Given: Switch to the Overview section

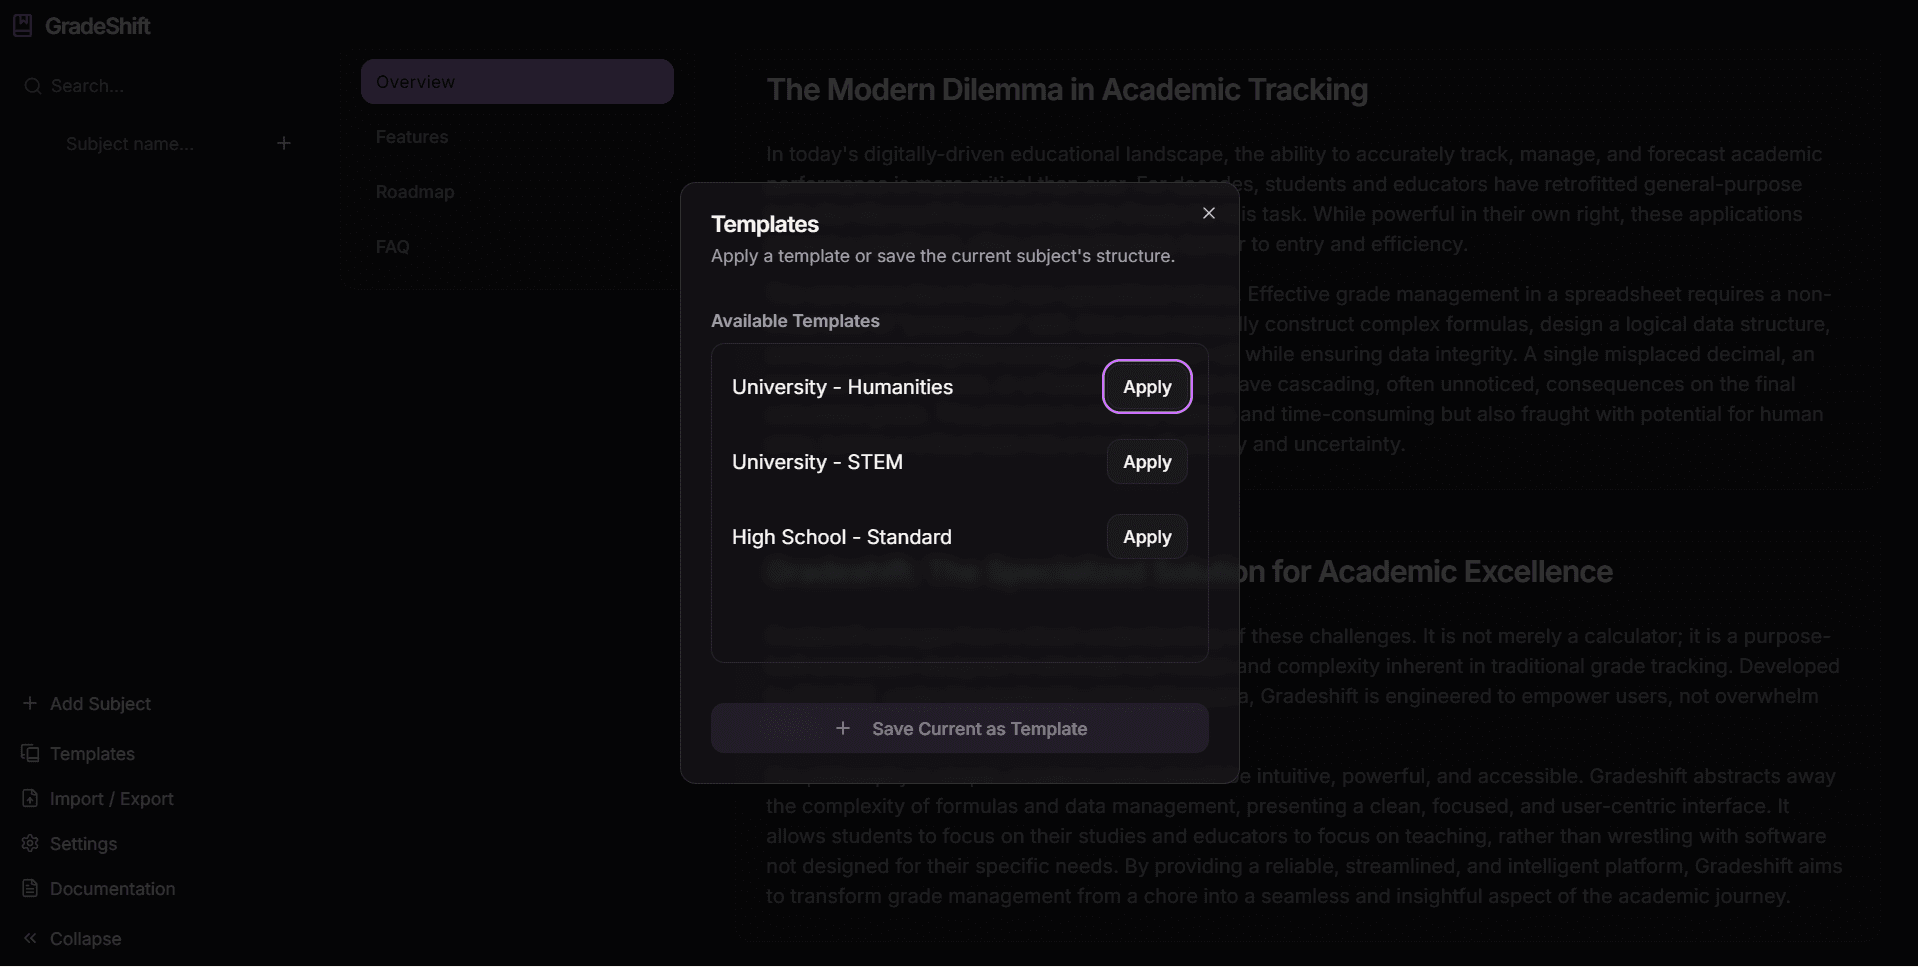Looking at the screenshot, I should tap(517, 82).
